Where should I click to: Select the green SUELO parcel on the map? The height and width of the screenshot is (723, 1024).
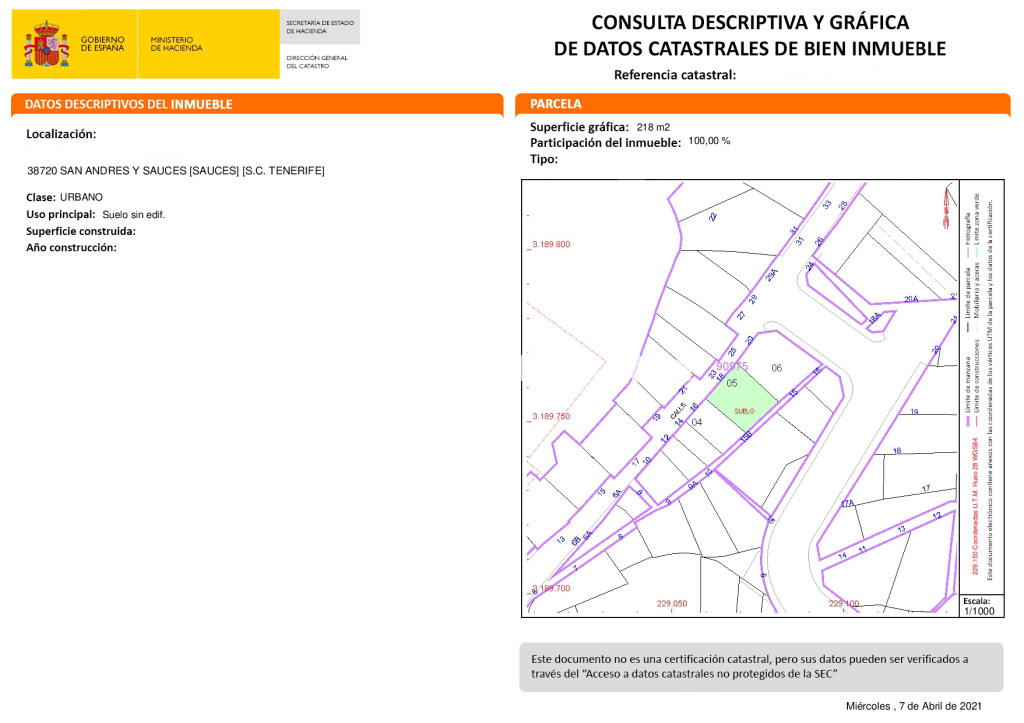point(743,404)
